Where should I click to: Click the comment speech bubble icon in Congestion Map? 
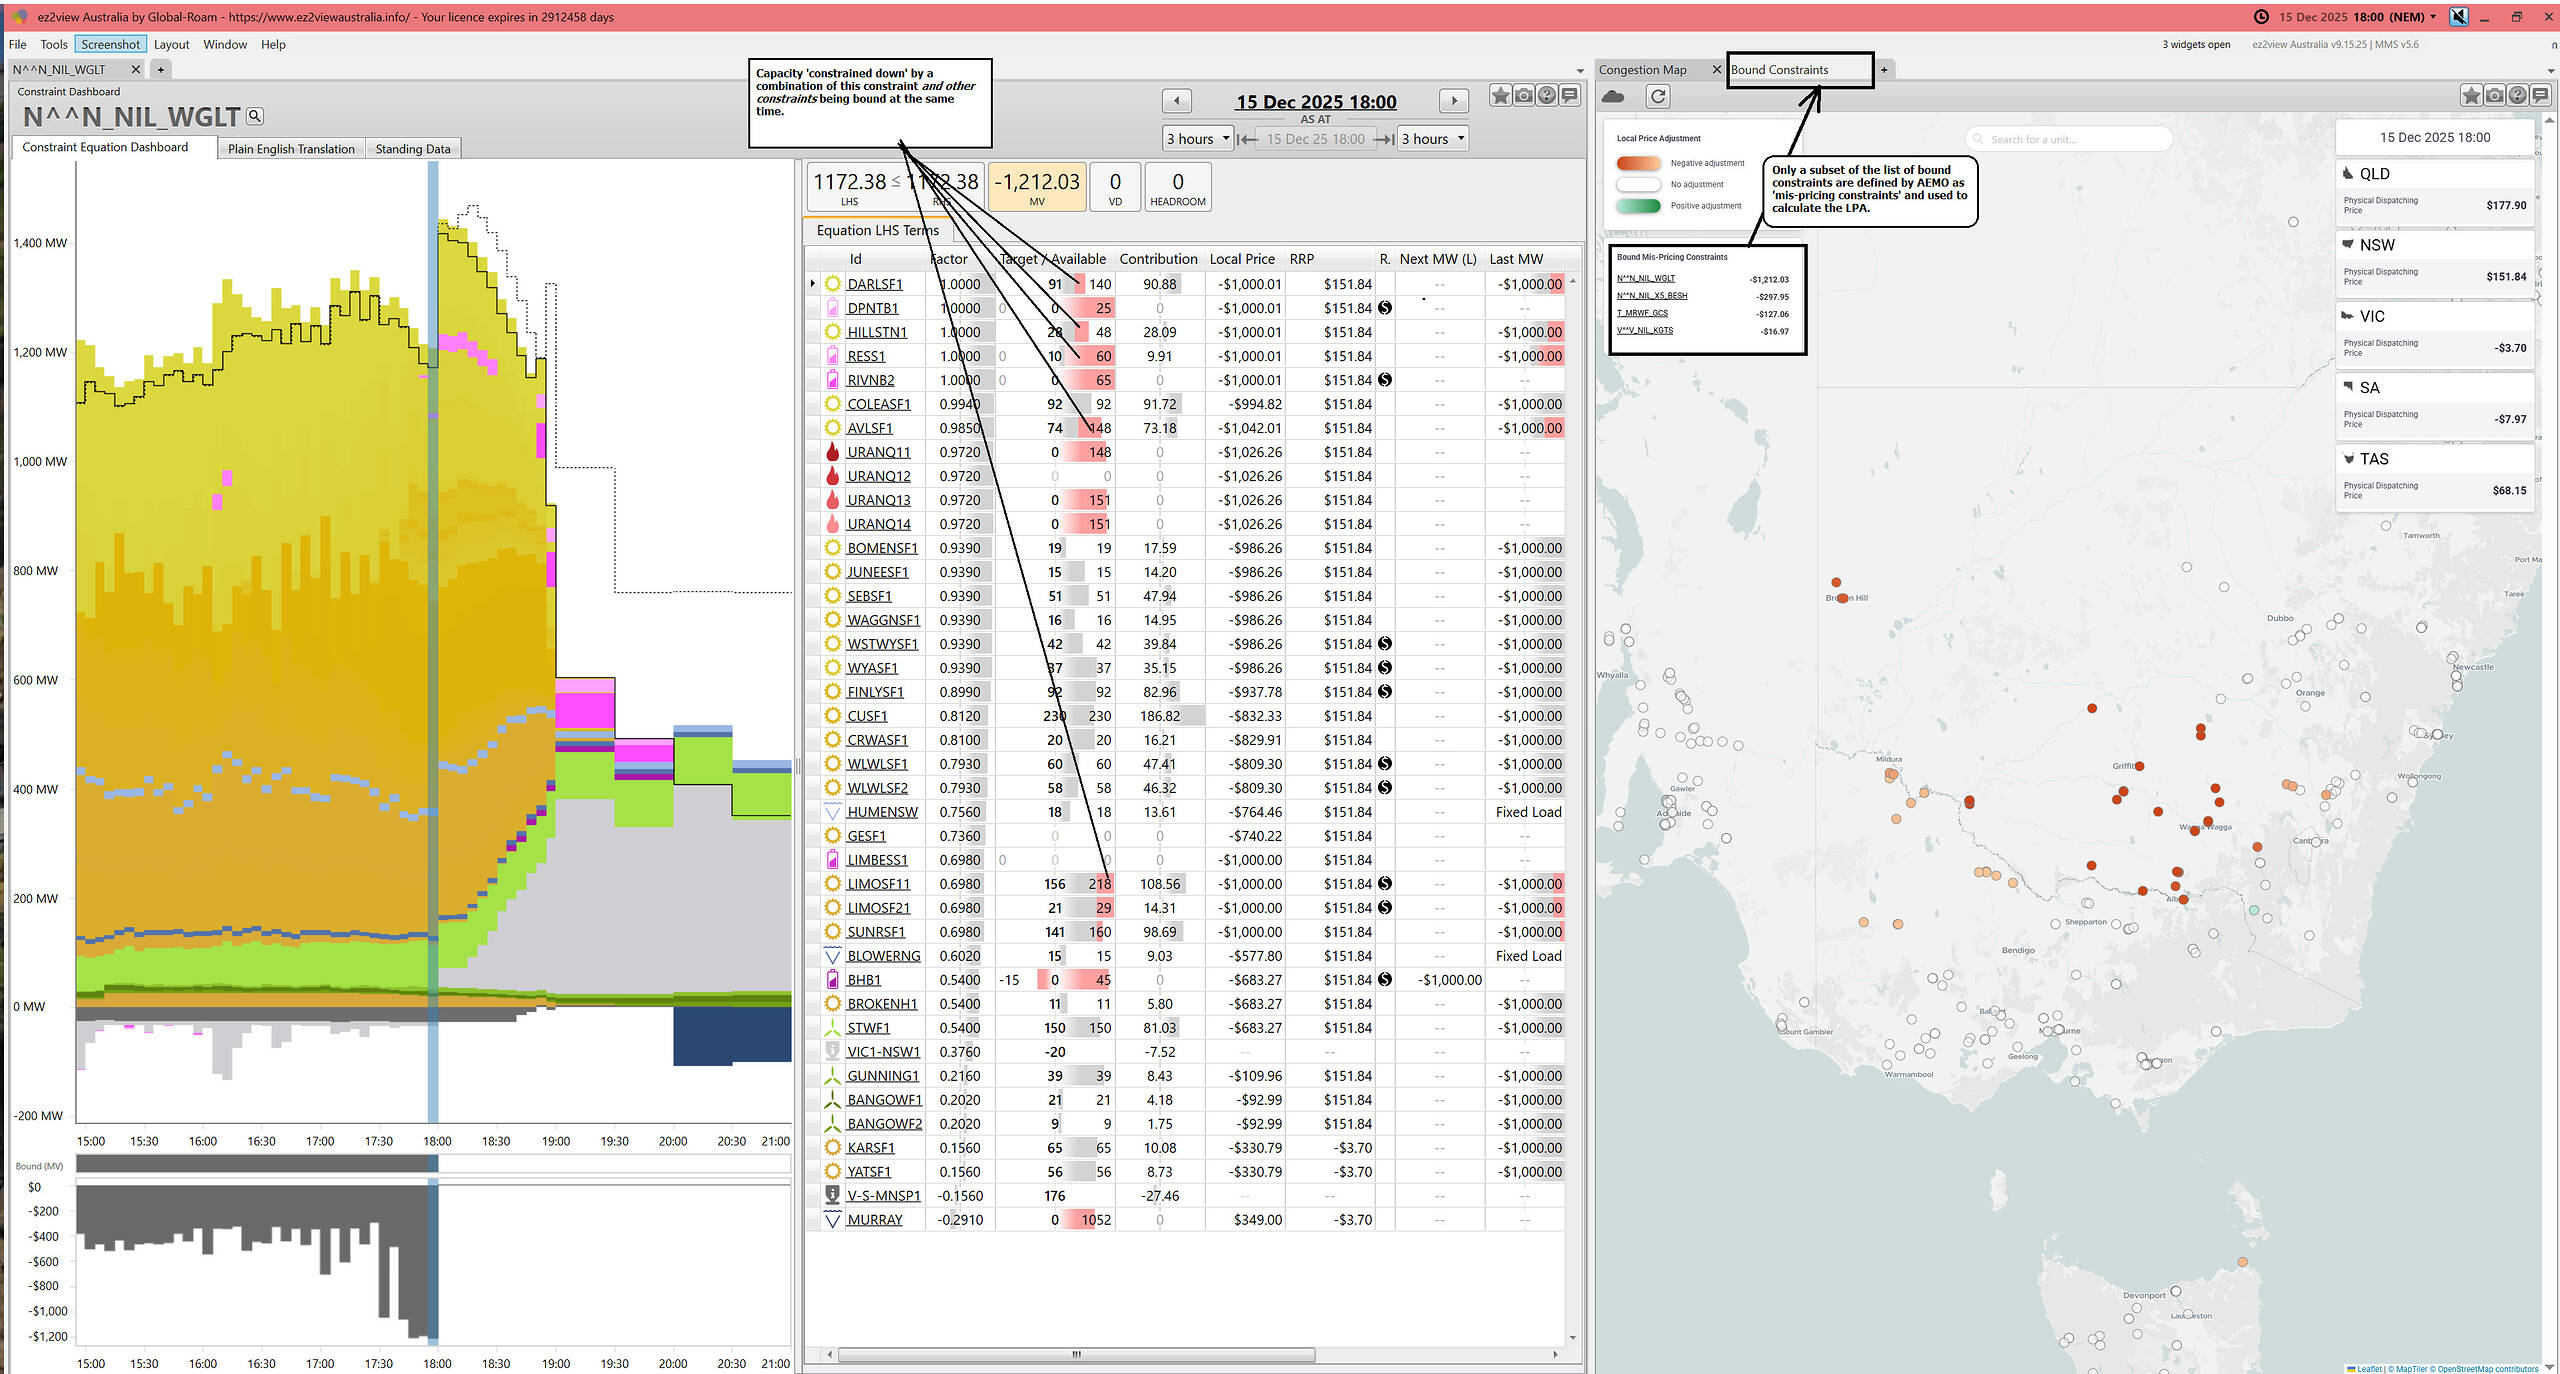[x=2540, y=96]
